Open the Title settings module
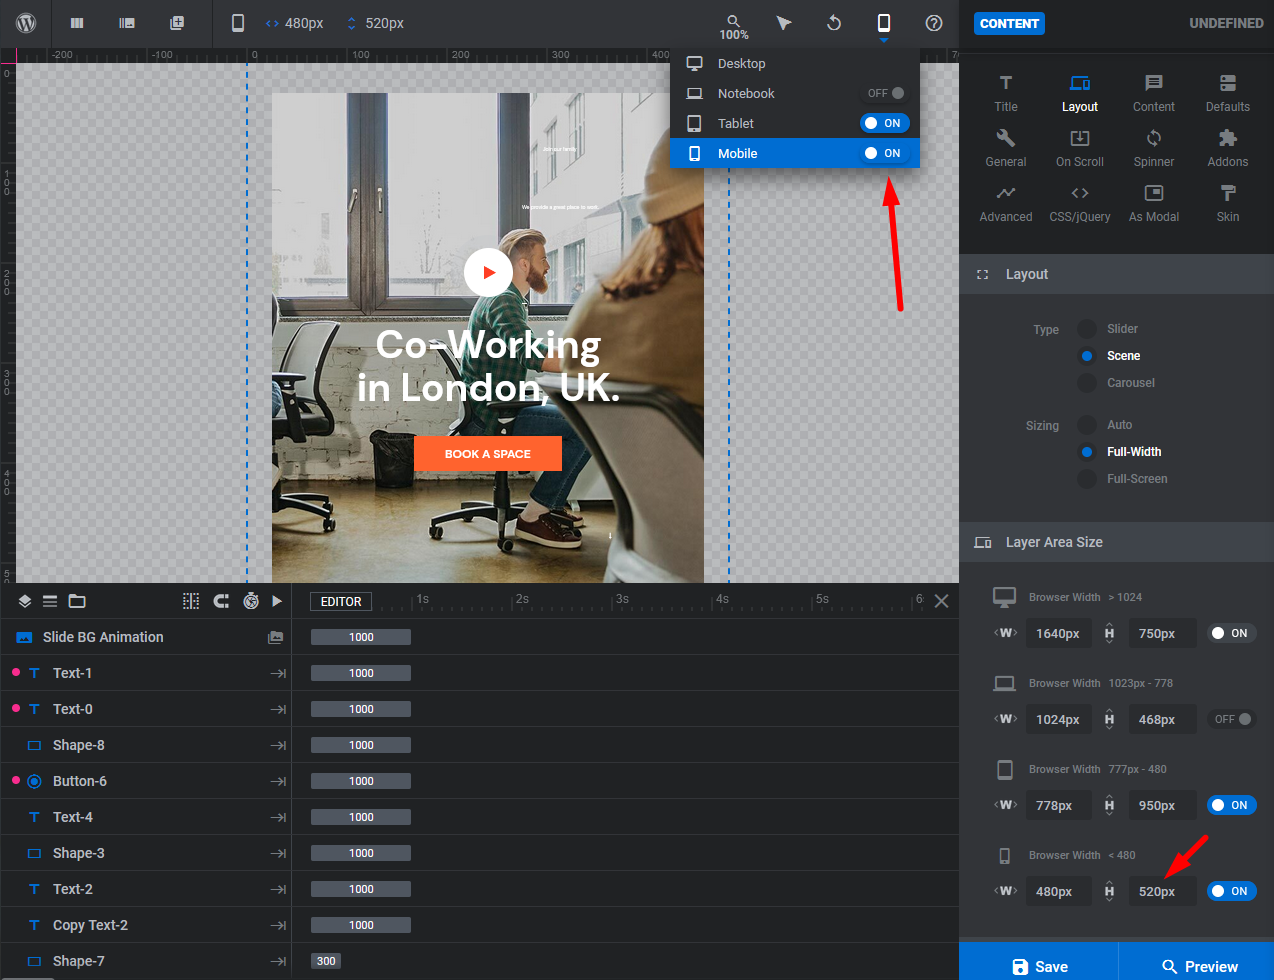The height and width of the screenshot is (980, 1274). [x=1006, y=93]
